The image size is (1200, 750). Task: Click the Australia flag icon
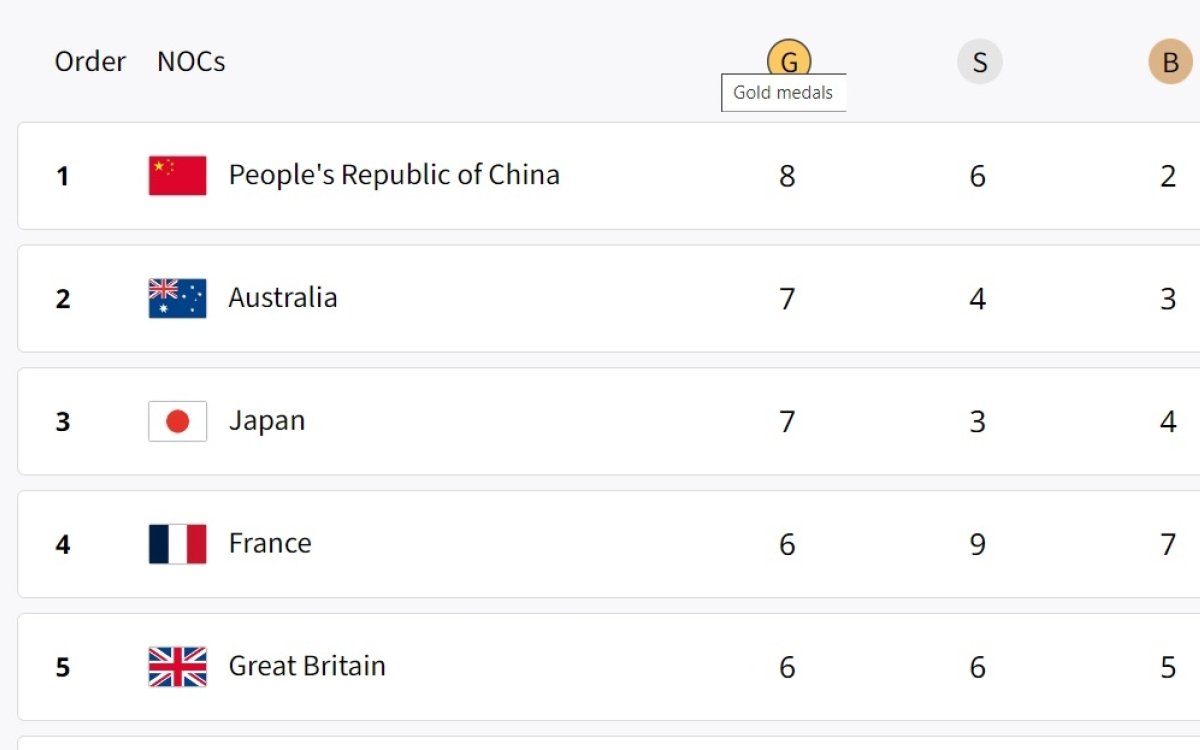[x=177, y=298]
